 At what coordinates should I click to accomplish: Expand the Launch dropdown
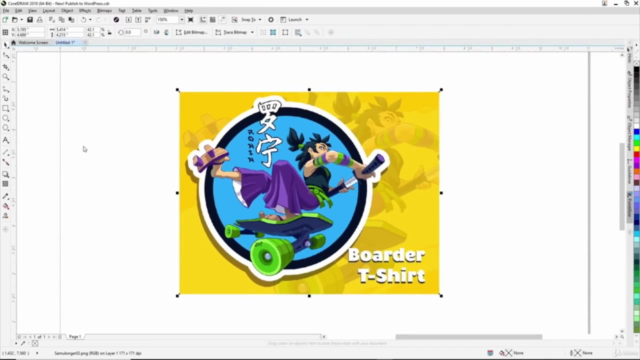(307, 20)
